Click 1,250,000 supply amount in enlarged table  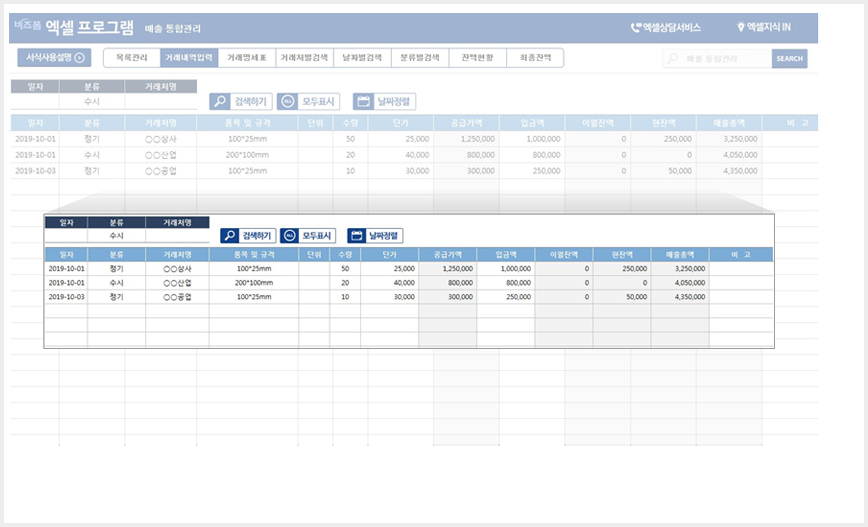tap(448, 268)
